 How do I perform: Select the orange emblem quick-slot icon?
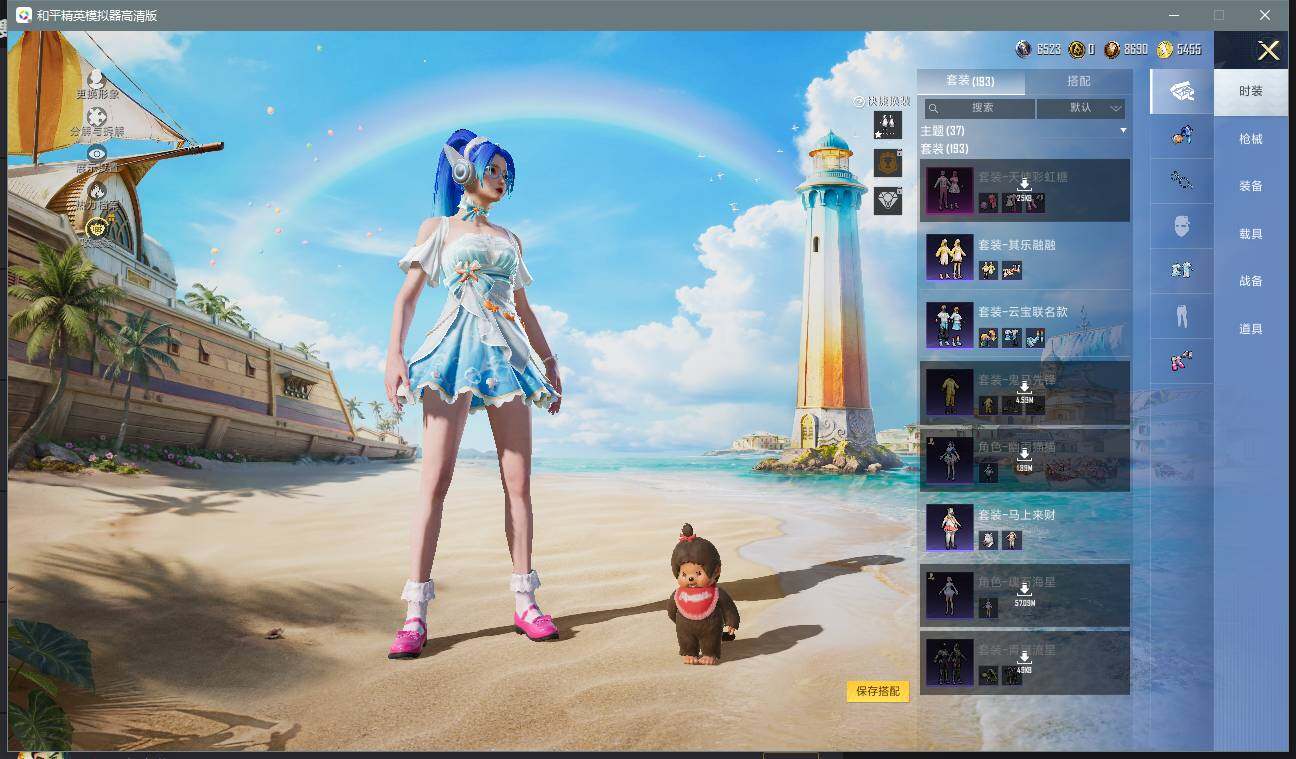(887, 163)
